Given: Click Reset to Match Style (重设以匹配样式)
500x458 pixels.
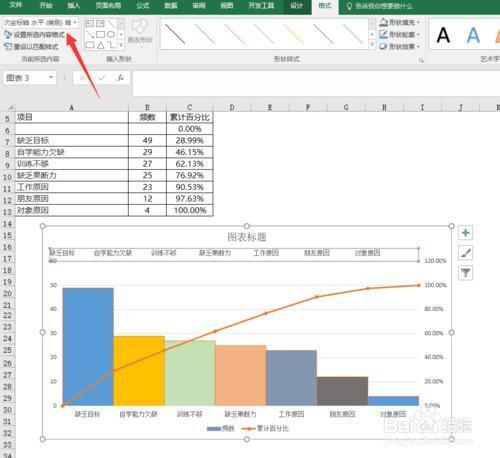Looking at the screenshot, I should 31,47.
